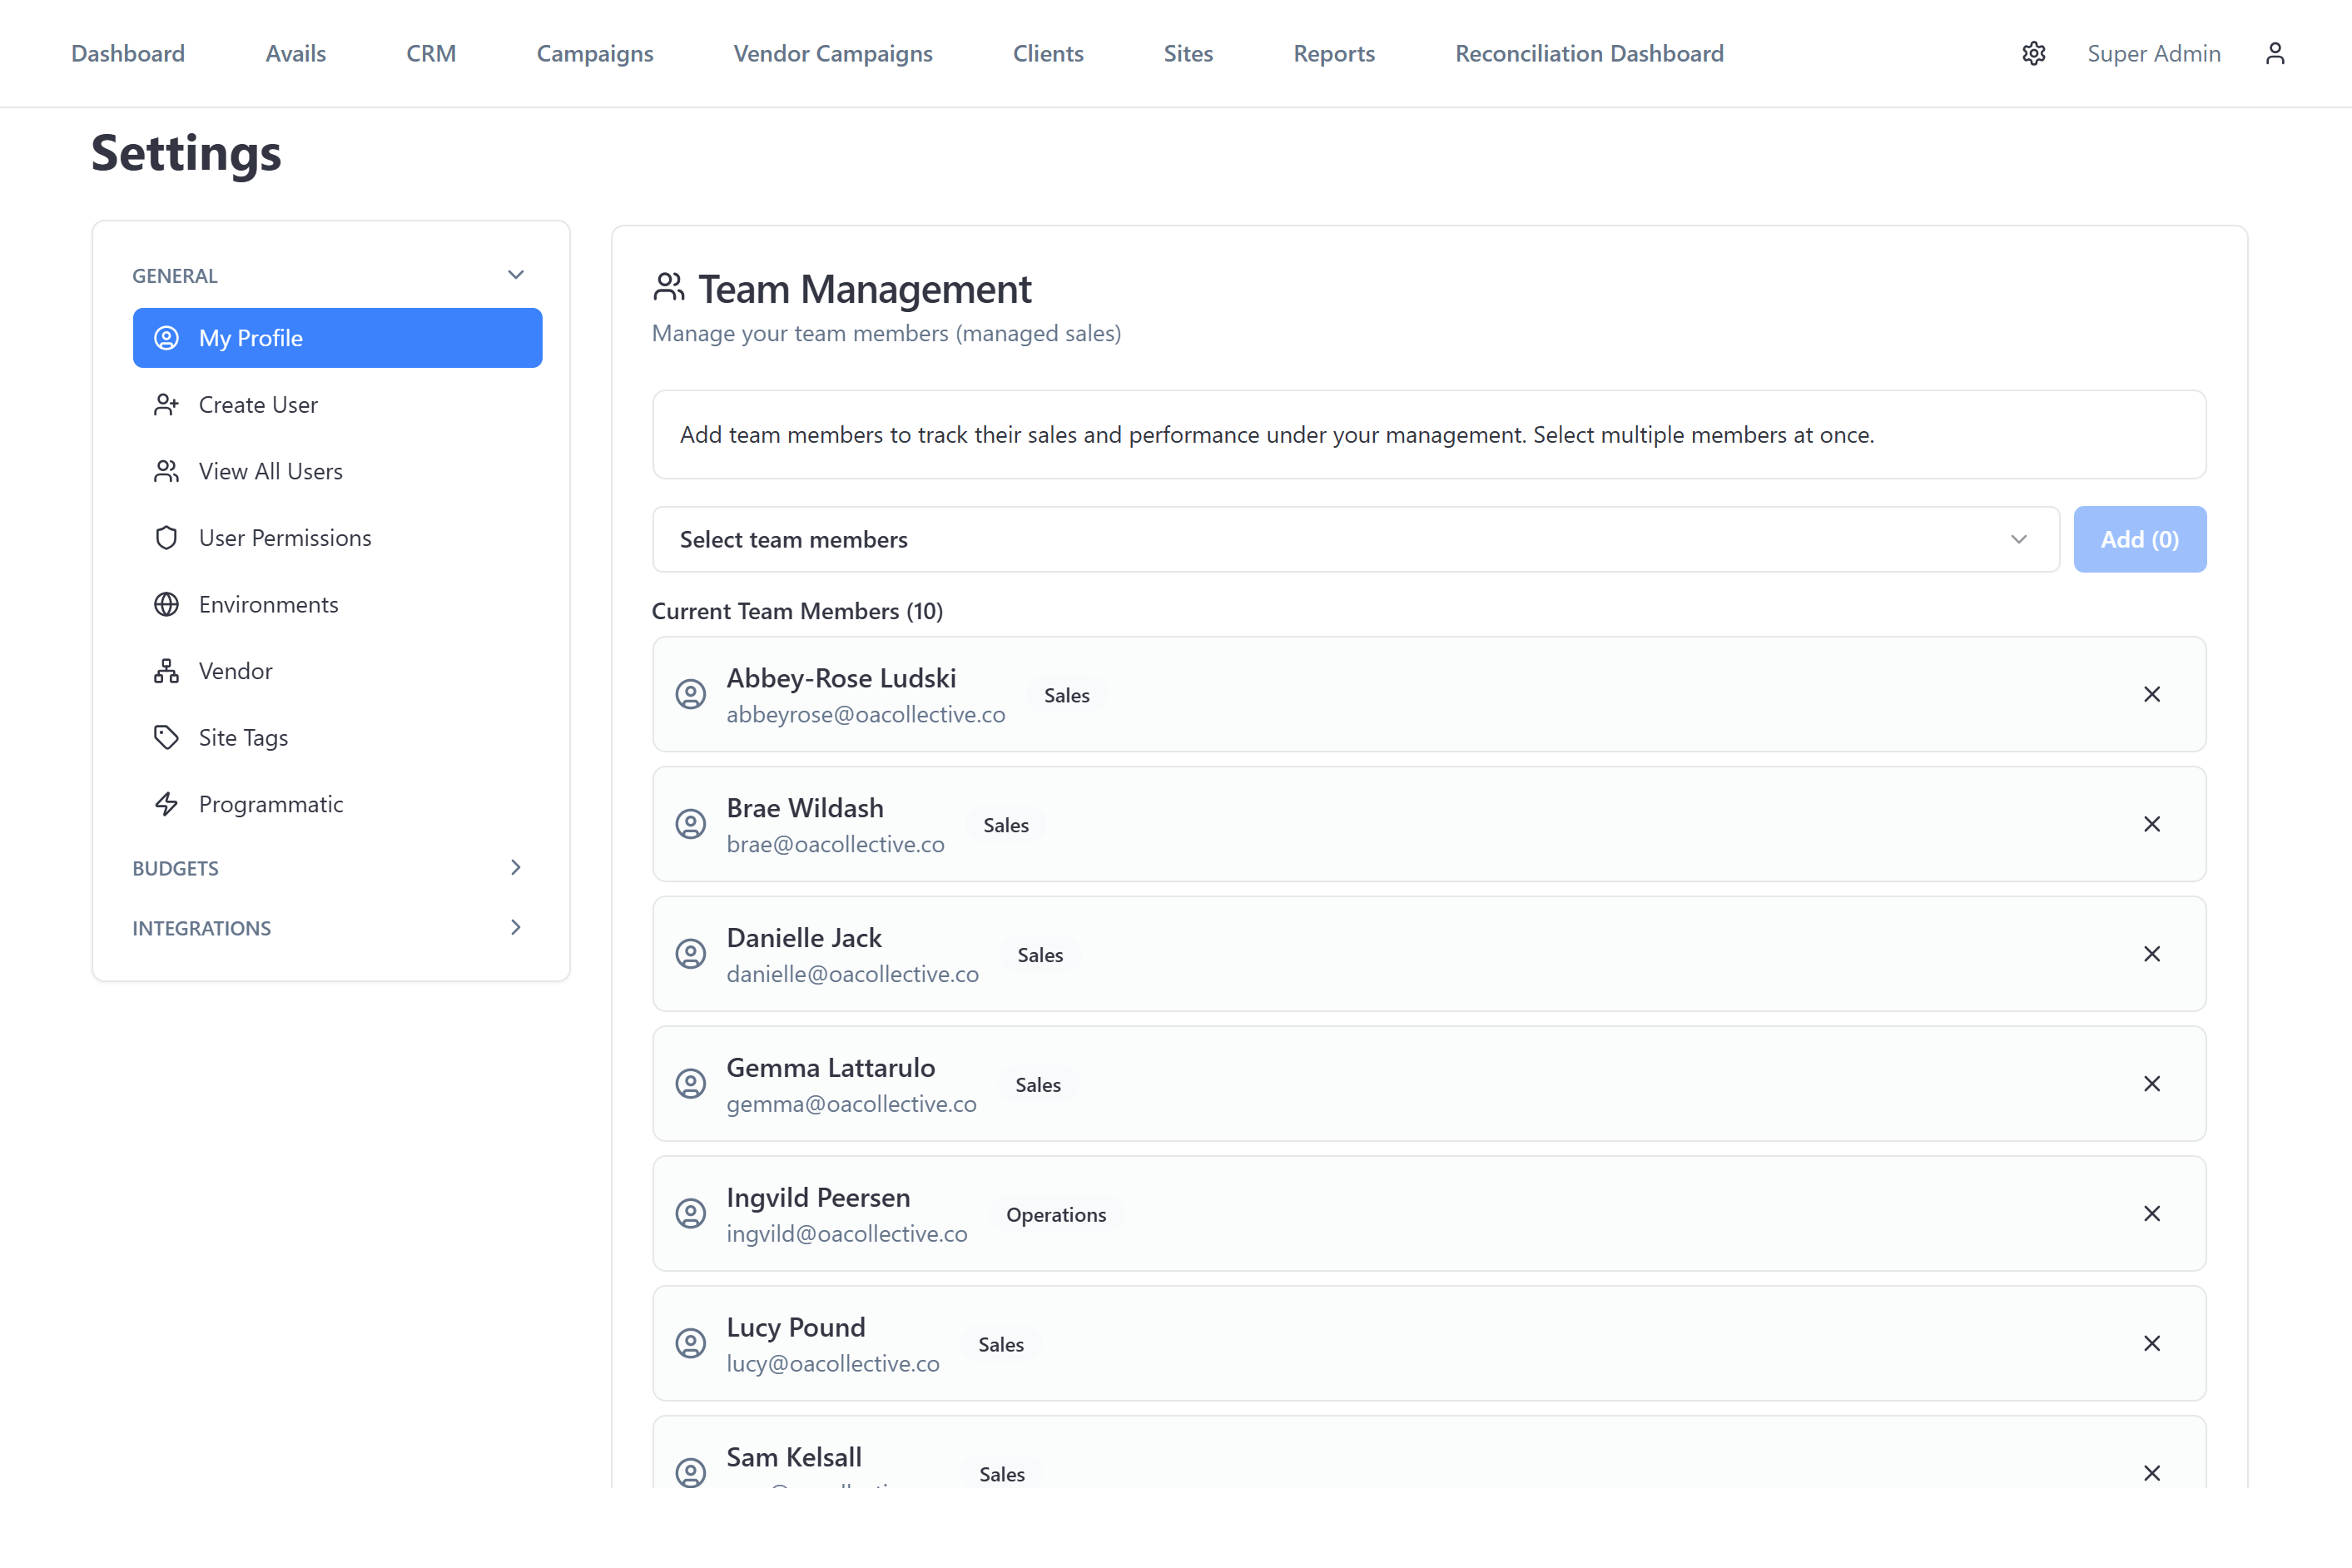Expand the BUDGETS section
This screenshot has height=1568, width=2352.
pos(515,867)
